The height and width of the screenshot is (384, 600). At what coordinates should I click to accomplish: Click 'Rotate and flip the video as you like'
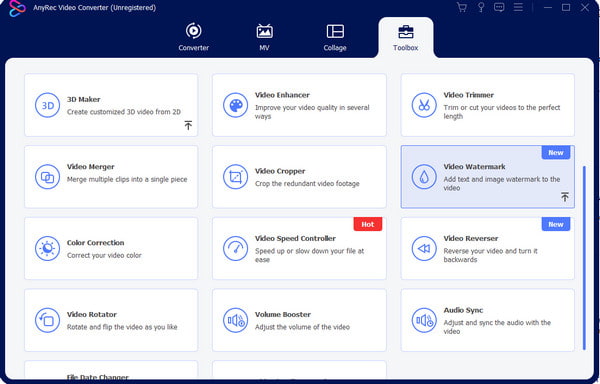pyautogui.click(x=122, y=327)
